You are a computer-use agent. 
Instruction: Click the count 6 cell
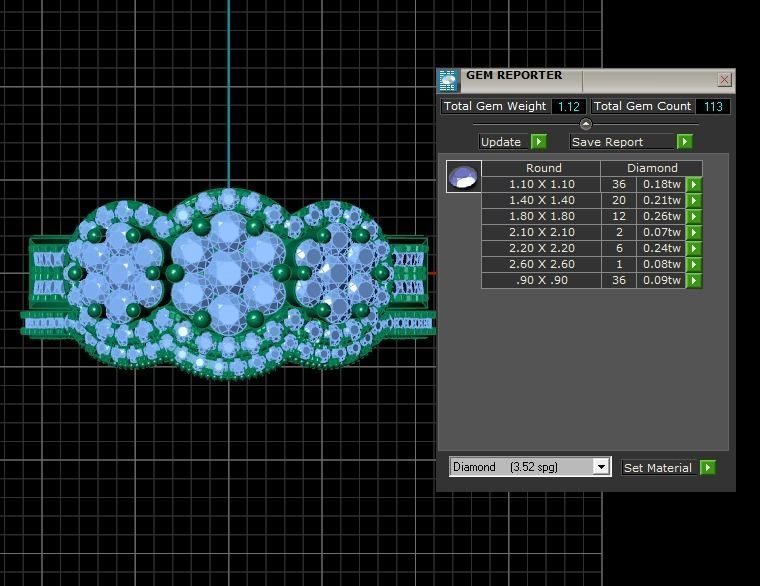(x=618, y=248)
